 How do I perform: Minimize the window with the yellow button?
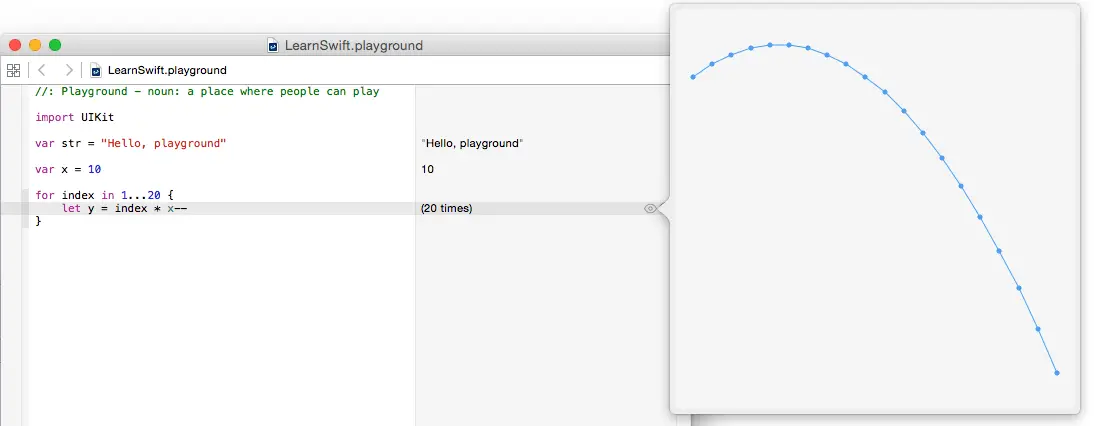35,45
